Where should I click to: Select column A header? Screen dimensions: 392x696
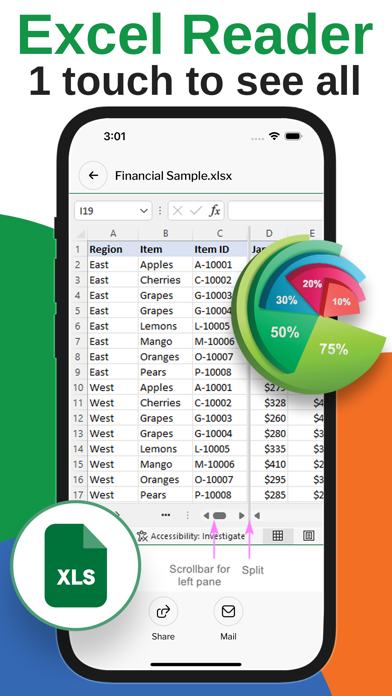click(x=113, y=234)
